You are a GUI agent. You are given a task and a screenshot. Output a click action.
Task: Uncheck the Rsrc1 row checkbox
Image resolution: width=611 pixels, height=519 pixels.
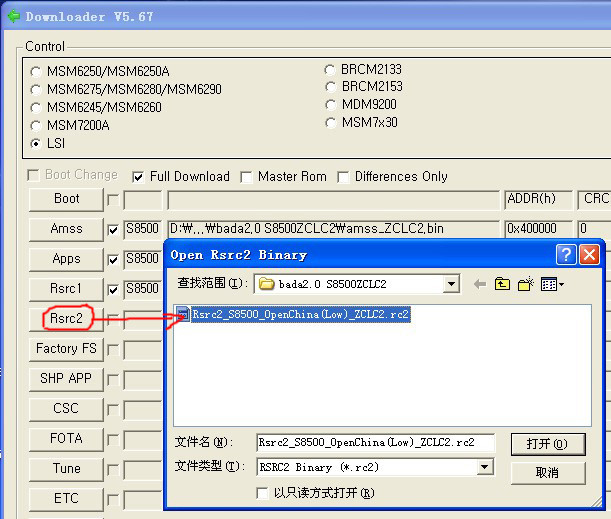(113, 290)
